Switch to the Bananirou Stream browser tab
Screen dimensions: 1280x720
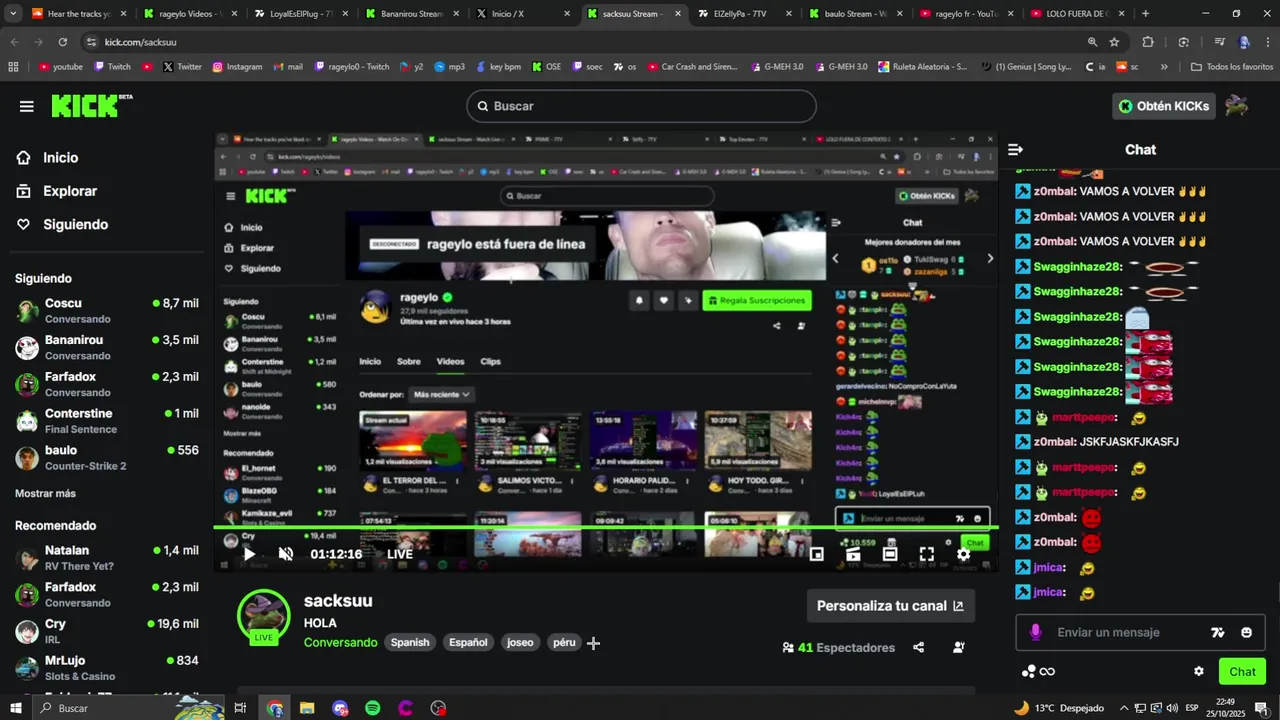pos(410,14)
